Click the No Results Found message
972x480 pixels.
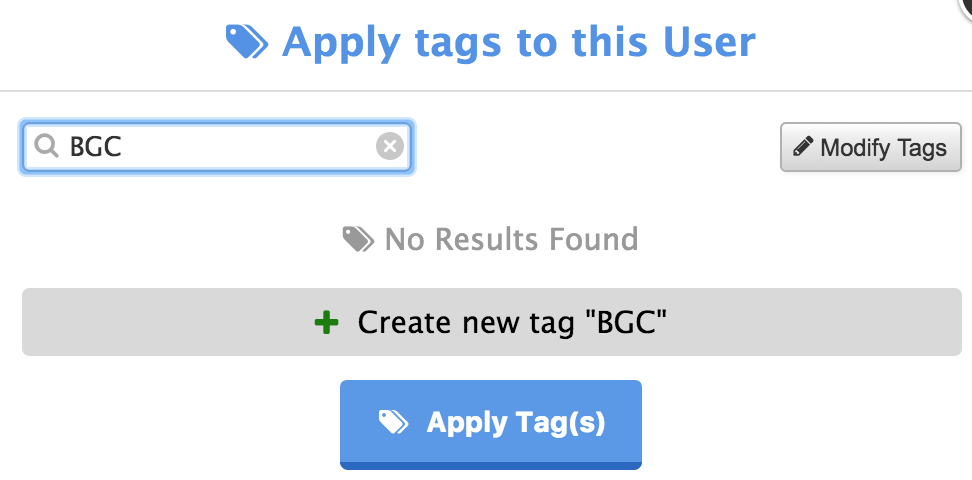511,239
